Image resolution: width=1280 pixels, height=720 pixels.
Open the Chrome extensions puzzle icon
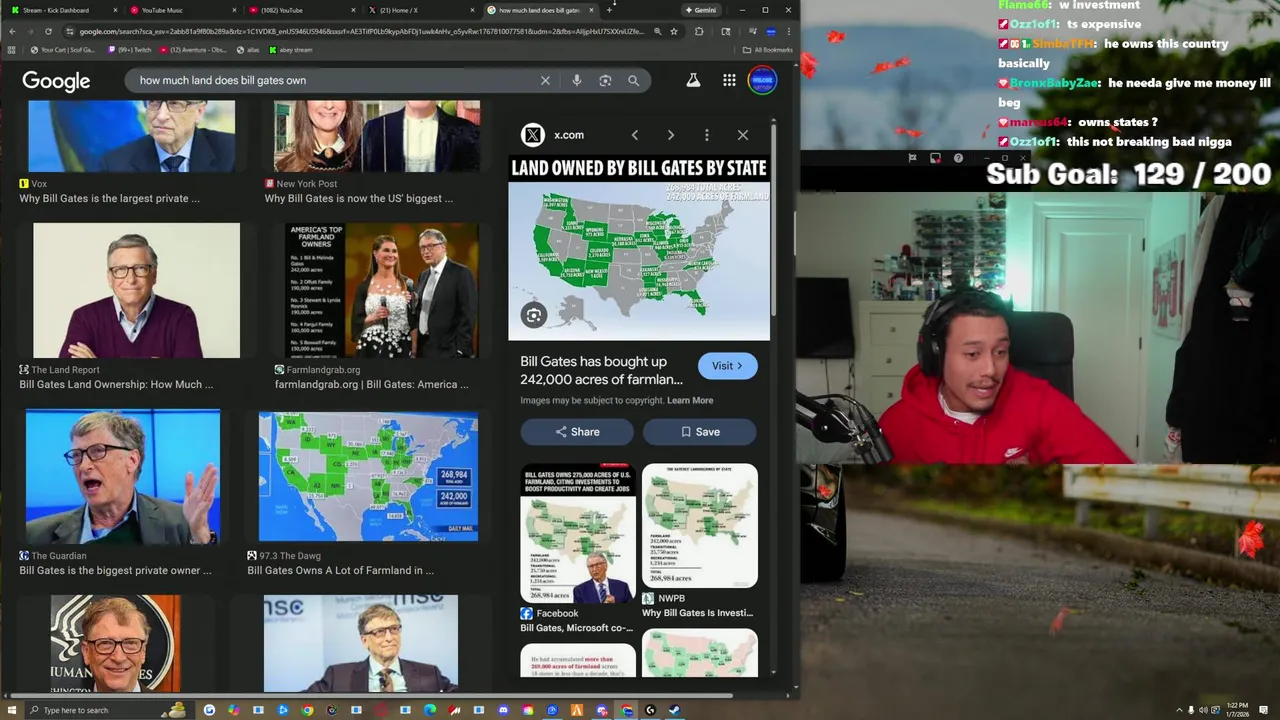(699, 31)
